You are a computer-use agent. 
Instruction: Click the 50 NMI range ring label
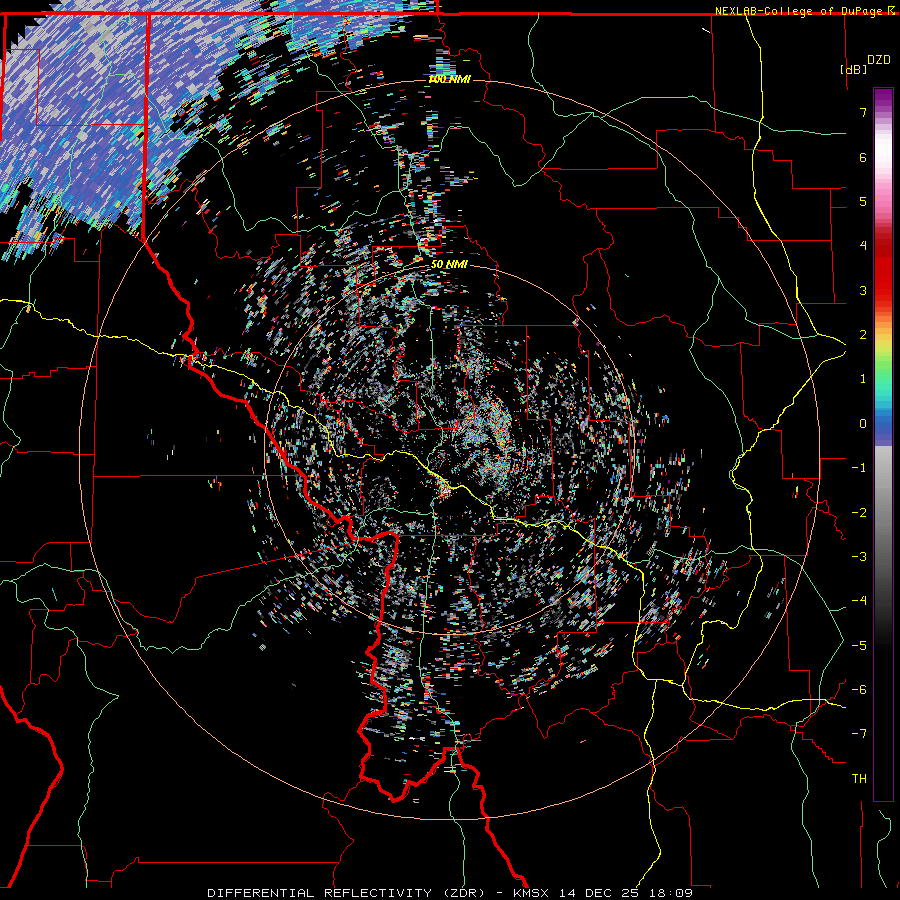pos(449,264)
